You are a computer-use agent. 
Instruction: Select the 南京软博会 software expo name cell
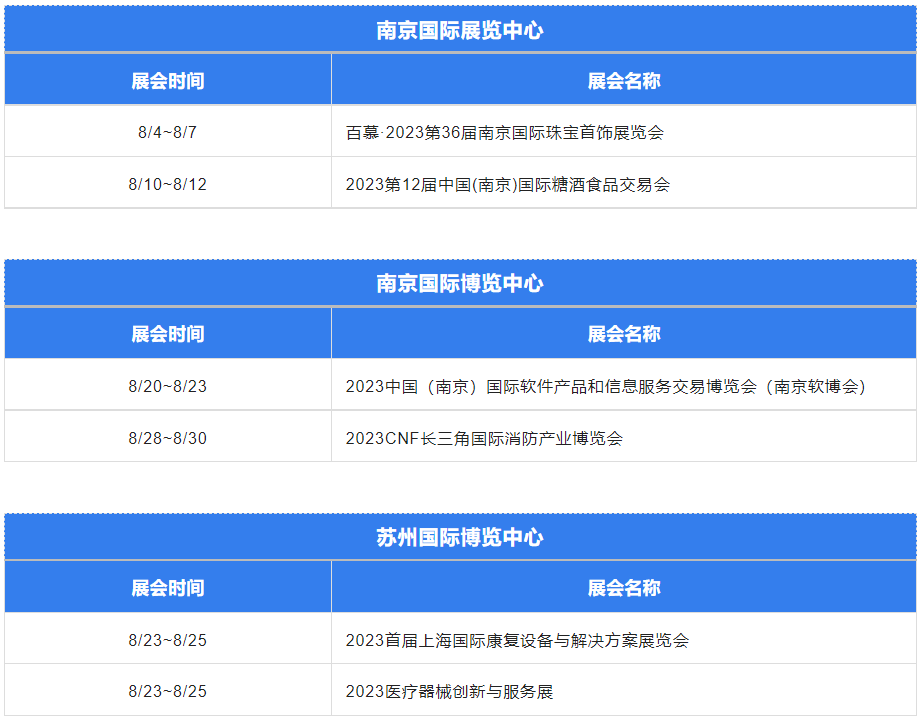[x=624, y=386]
